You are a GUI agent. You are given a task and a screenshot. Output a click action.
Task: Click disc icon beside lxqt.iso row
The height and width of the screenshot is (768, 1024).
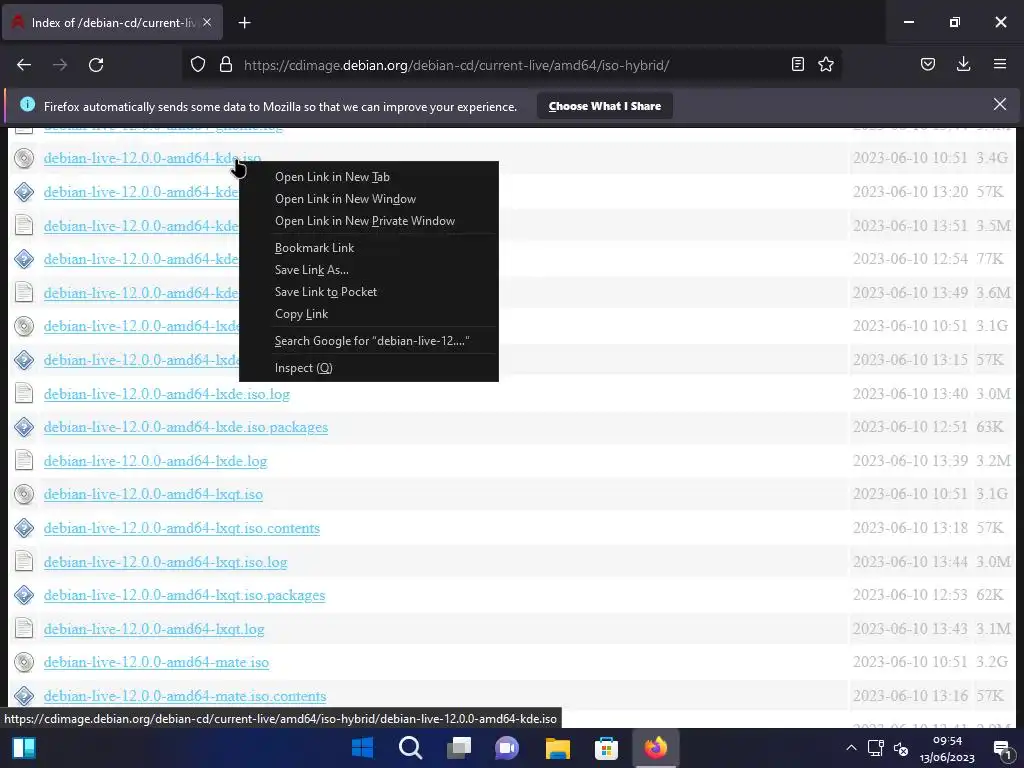24,494
